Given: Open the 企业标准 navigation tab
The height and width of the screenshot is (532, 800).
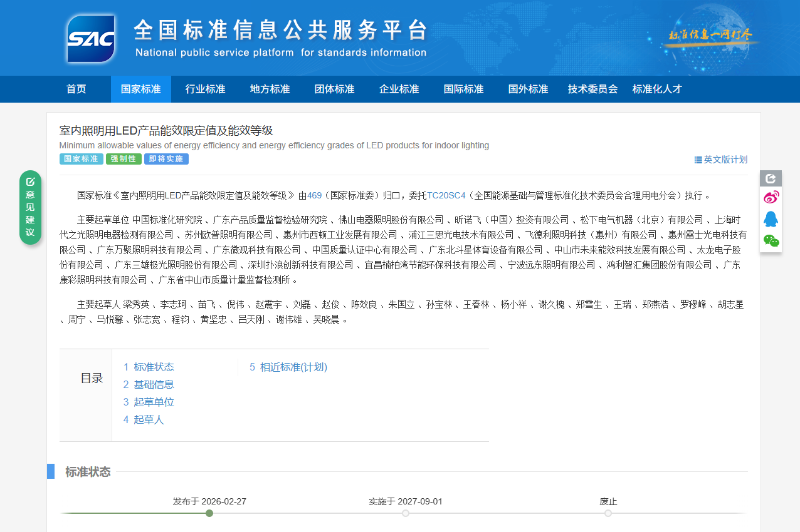Looking at the screenshot, I should pos(399,89).
